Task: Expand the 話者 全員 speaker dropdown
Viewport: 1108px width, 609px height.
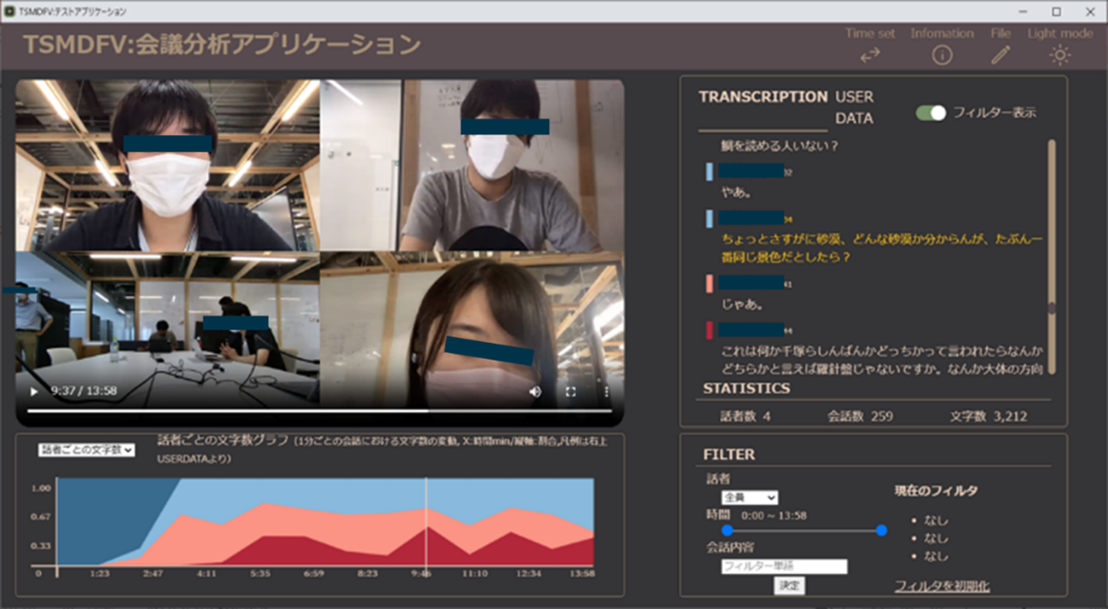Action: 749,497
